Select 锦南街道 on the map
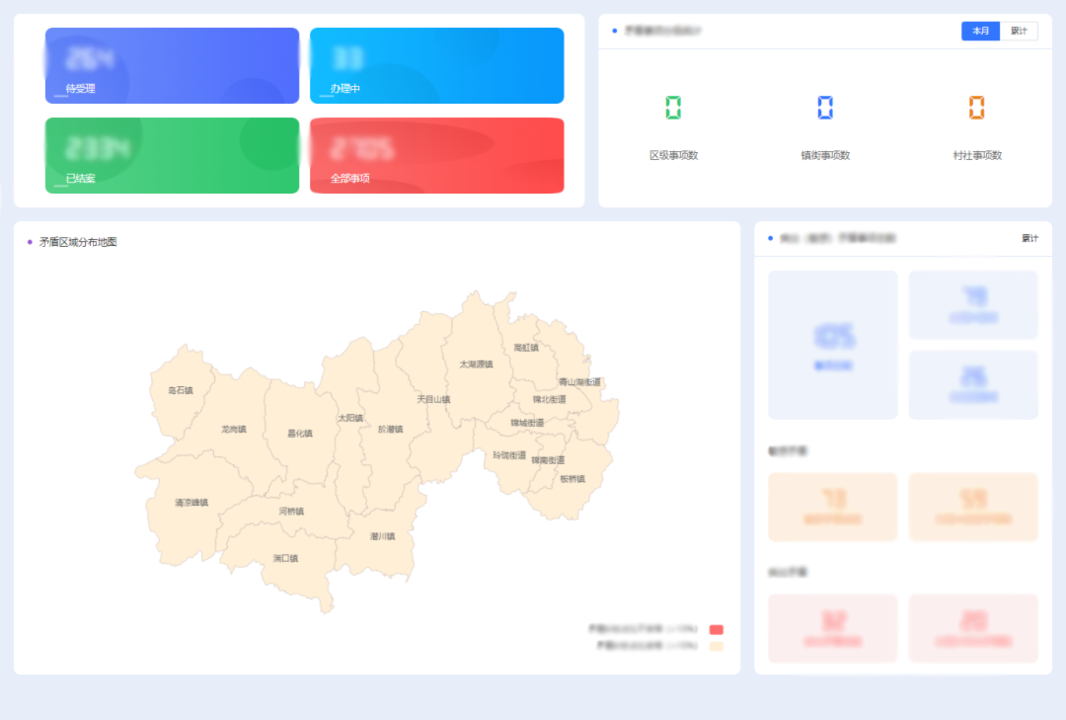This screenshot has height=720, width=1066. 548,460
